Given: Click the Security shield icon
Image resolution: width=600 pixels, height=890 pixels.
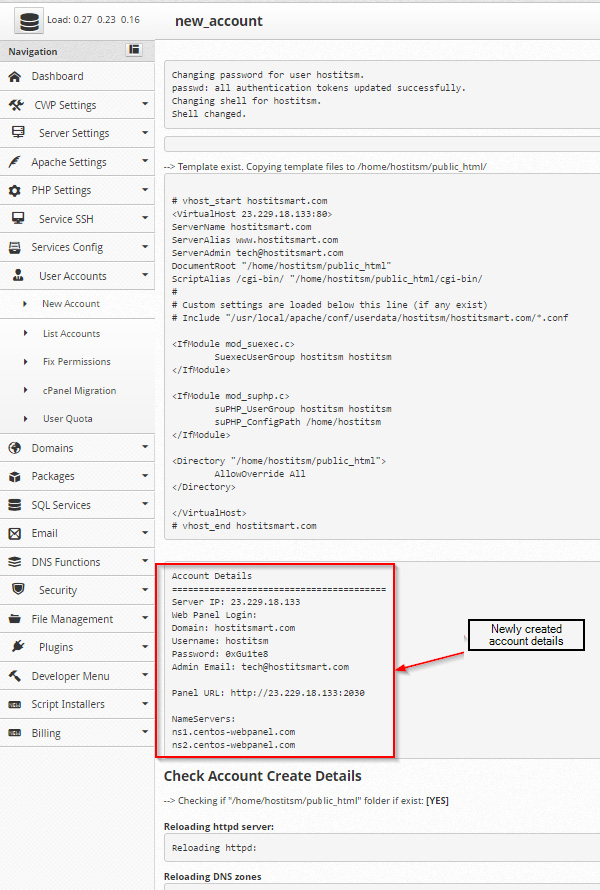Looking at the screenshot, I should (18, 590).
